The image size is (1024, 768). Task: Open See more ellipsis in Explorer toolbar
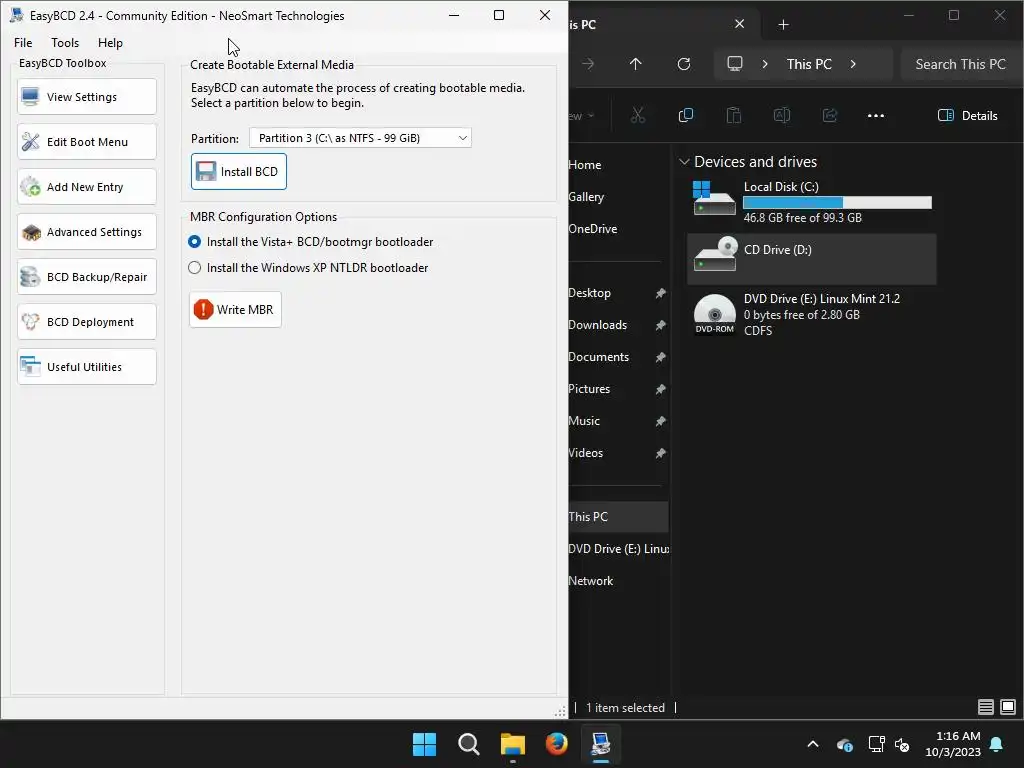coord(876,116)
